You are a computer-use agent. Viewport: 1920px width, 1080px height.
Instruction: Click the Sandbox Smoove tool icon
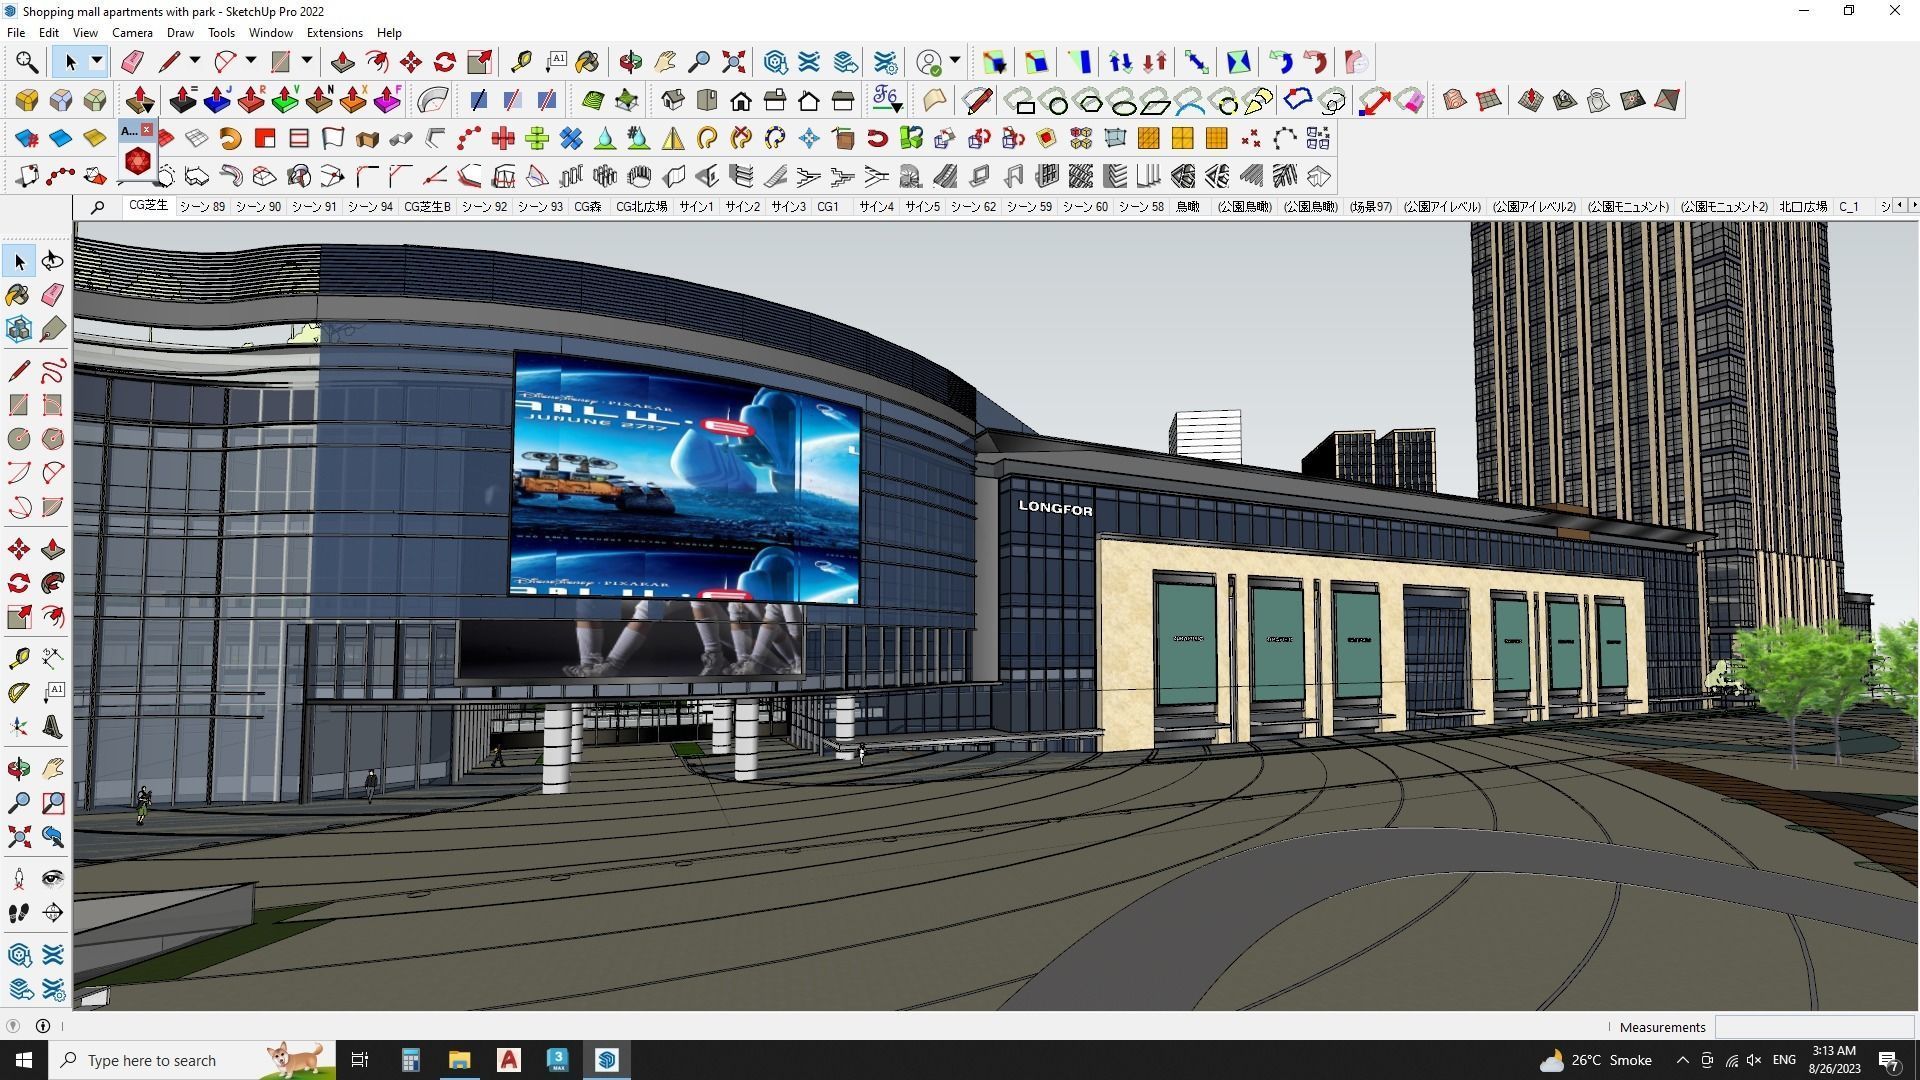point(1531,100)
